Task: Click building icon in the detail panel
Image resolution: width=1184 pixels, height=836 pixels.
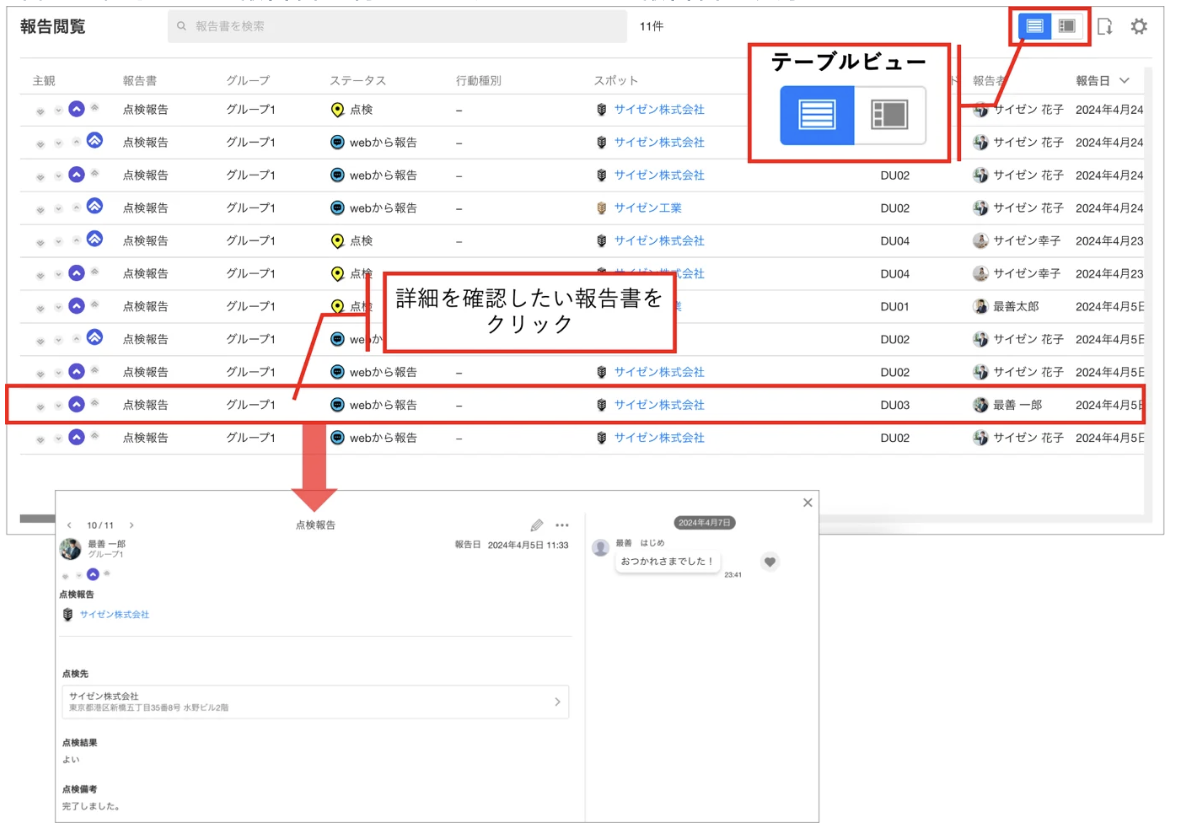Action: (67, 615)
